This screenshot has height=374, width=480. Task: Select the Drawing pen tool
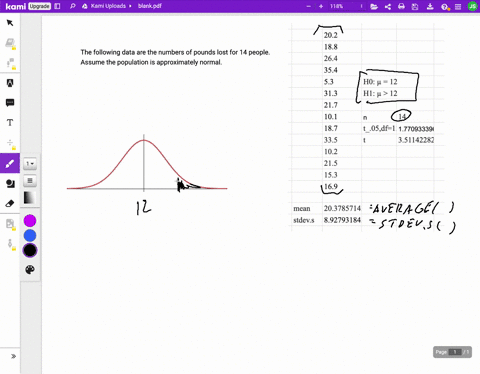point(10,163)
